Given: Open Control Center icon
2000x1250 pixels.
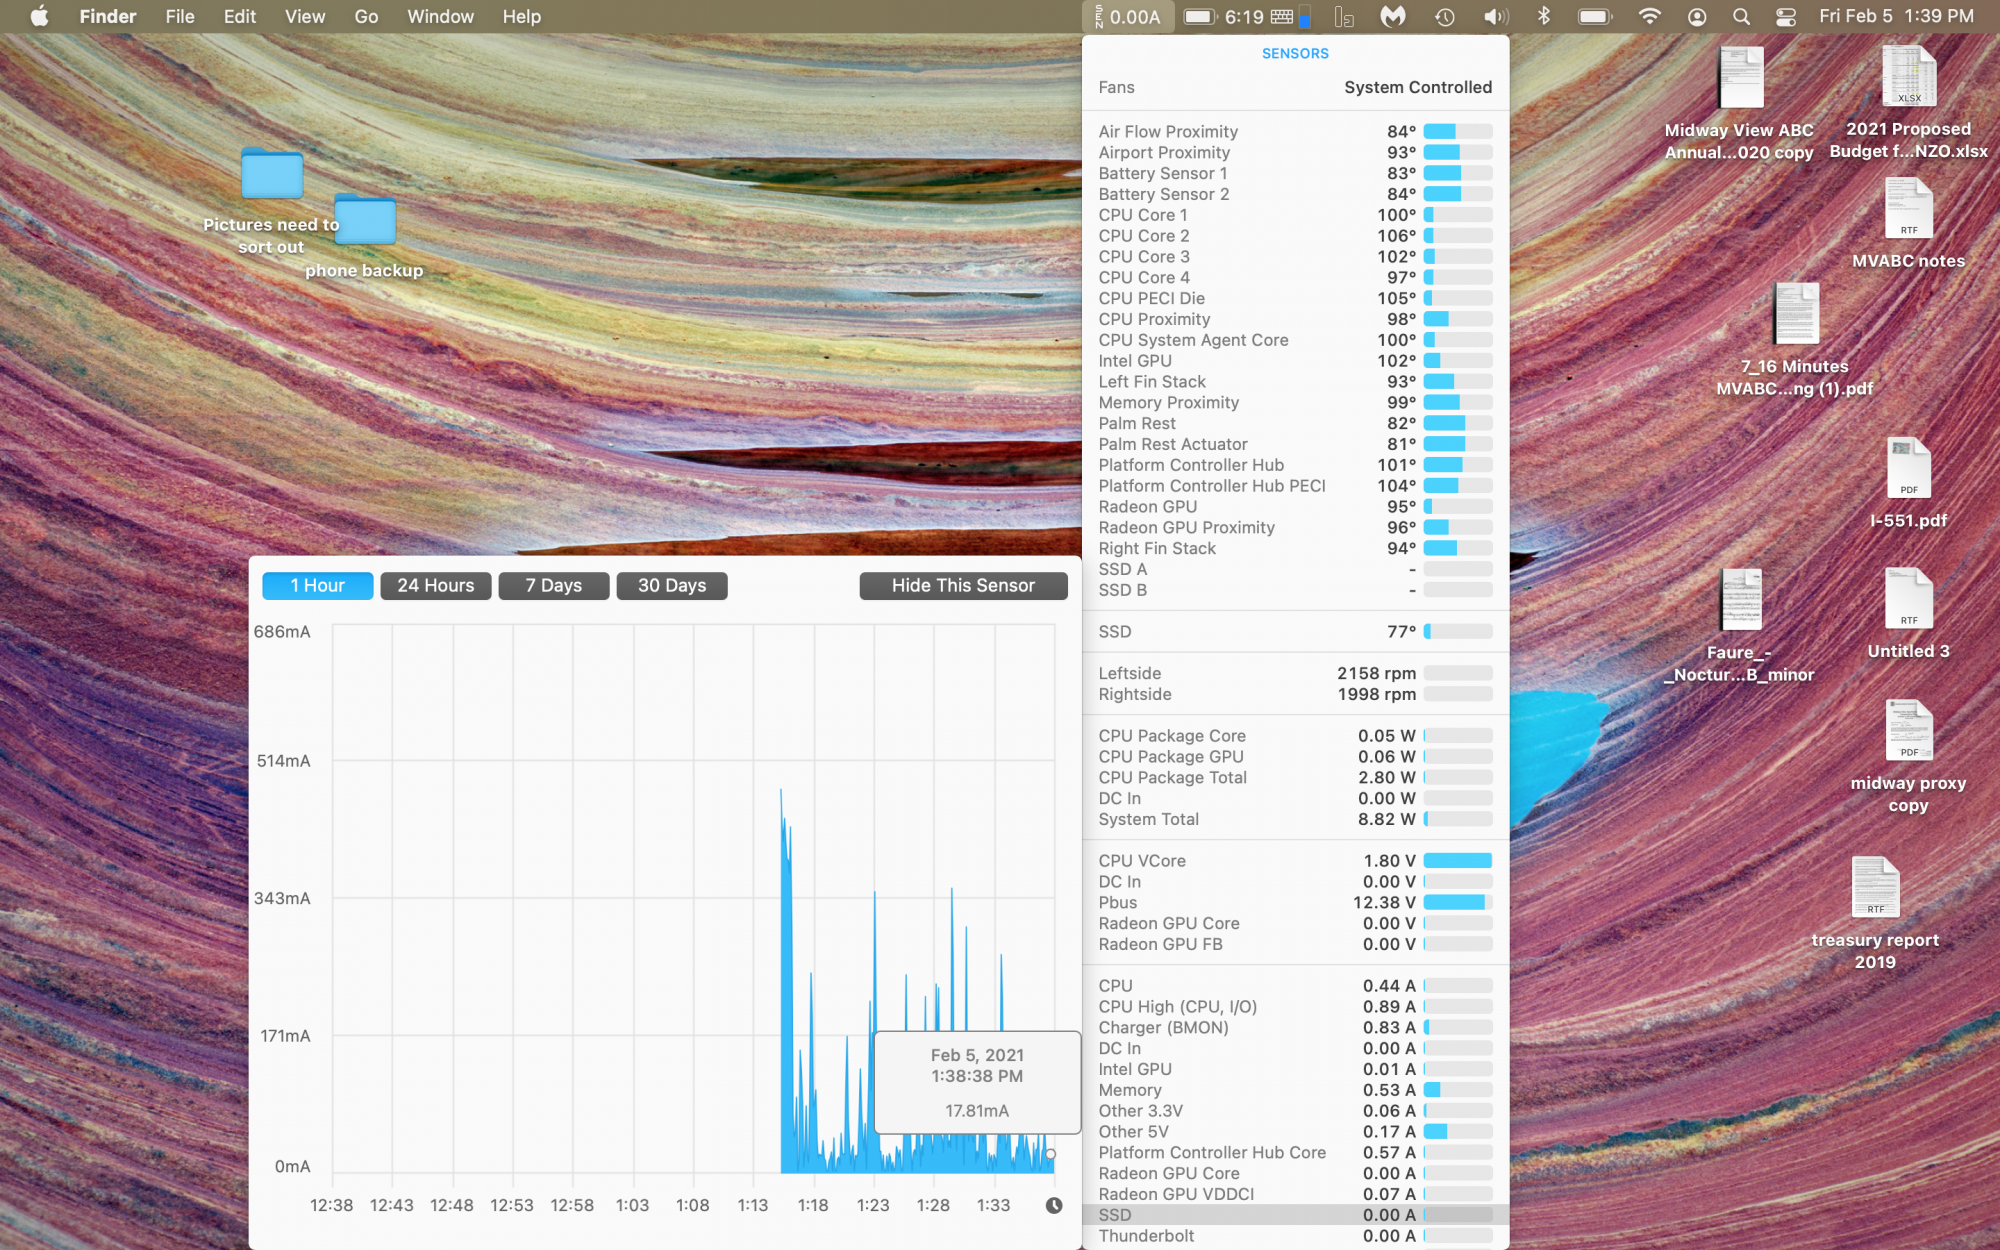Looking at the screenshot, I should [1786, 16].
